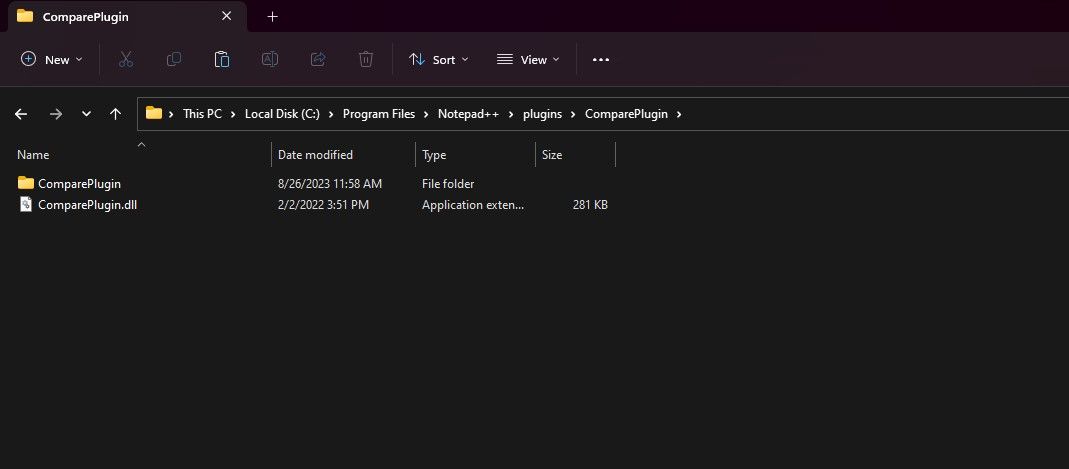The image size is (1069, 469).
Task: Navigate to Notepad++ in breadcrumb path
Action: [x=468, y=114]
